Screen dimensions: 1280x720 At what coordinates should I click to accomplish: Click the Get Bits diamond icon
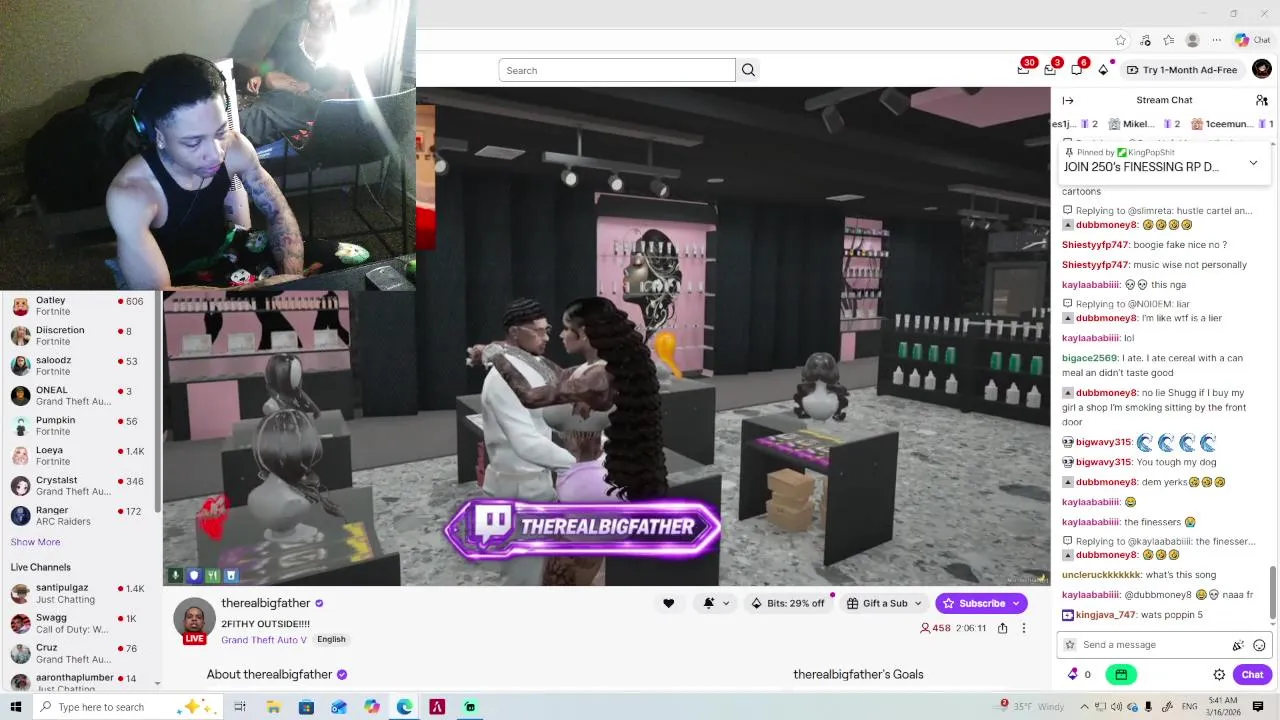click(x=1103, y=70)
